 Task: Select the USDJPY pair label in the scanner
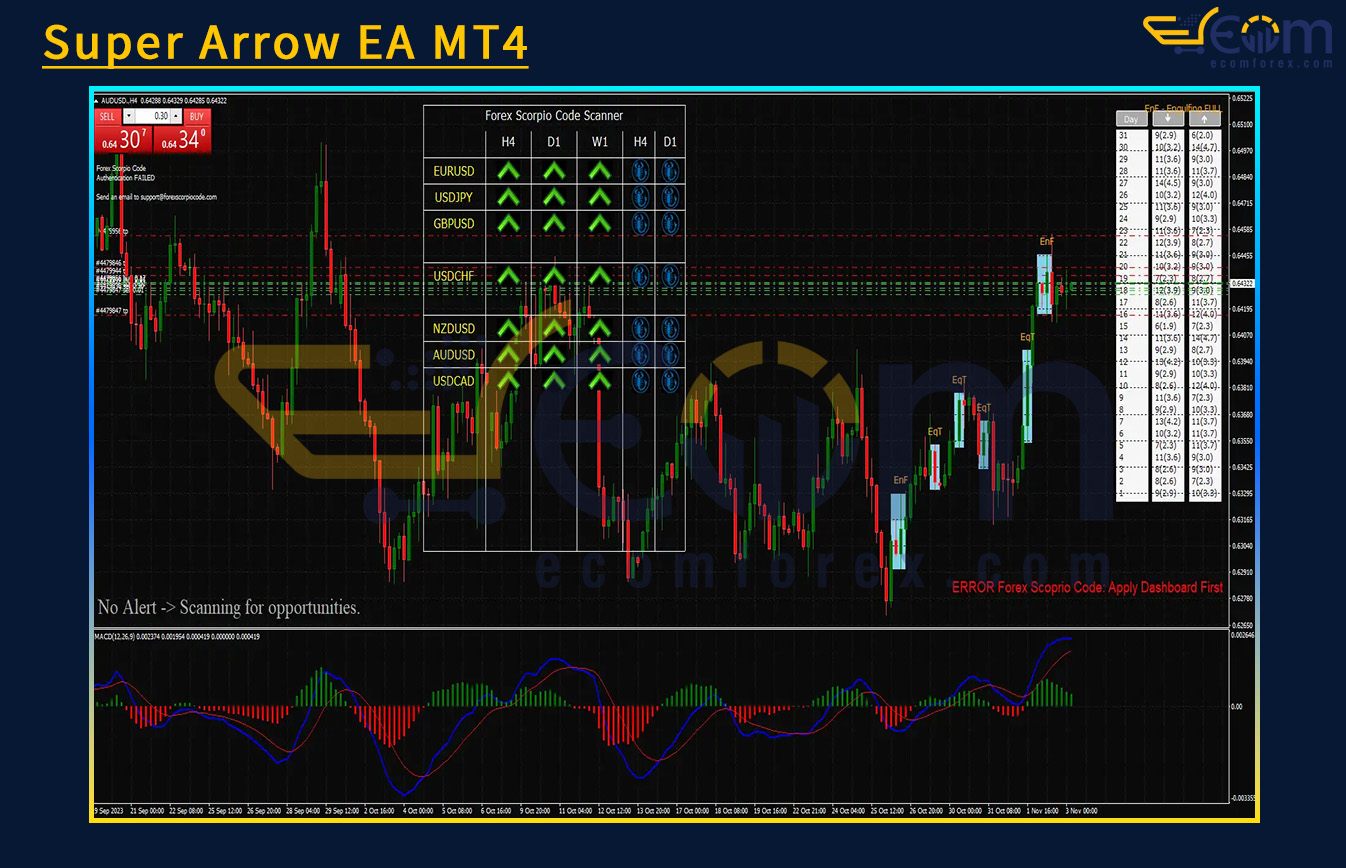coord(454,198)
